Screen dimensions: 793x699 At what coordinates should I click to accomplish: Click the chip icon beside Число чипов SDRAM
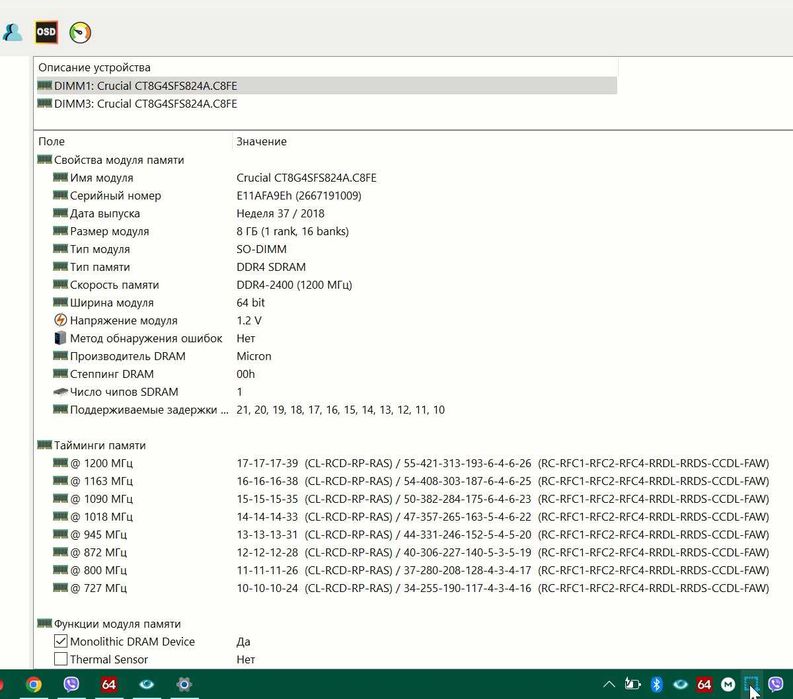[60, 391]
